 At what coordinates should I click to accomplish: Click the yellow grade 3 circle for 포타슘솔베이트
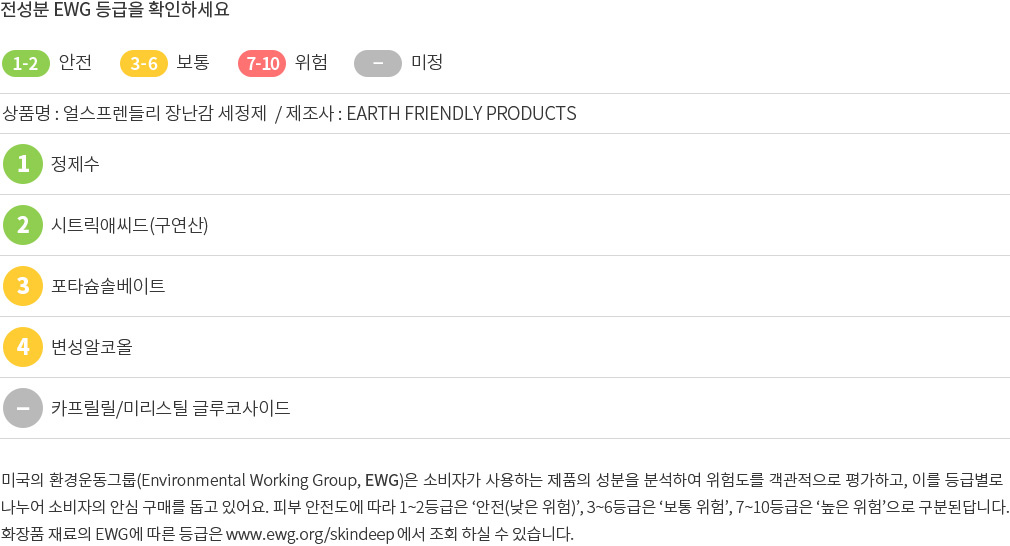[23, 286]
